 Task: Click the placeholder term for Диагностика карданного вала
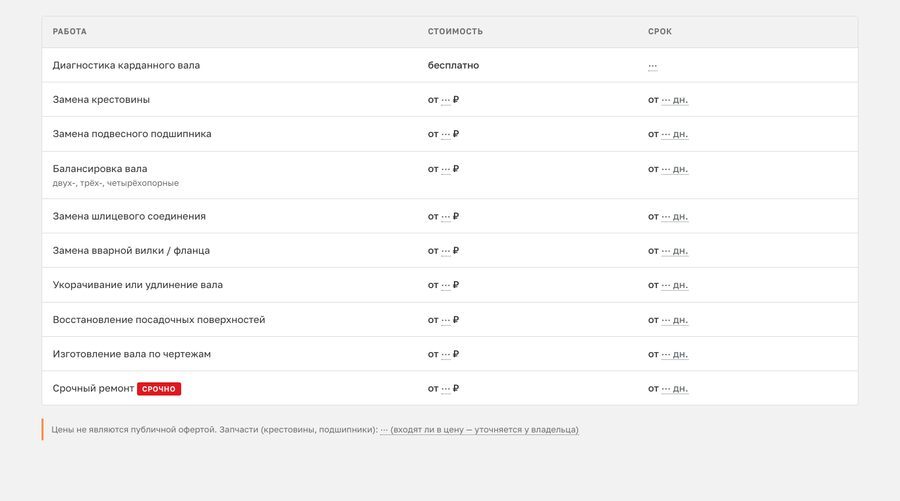[x=653, y=66]
